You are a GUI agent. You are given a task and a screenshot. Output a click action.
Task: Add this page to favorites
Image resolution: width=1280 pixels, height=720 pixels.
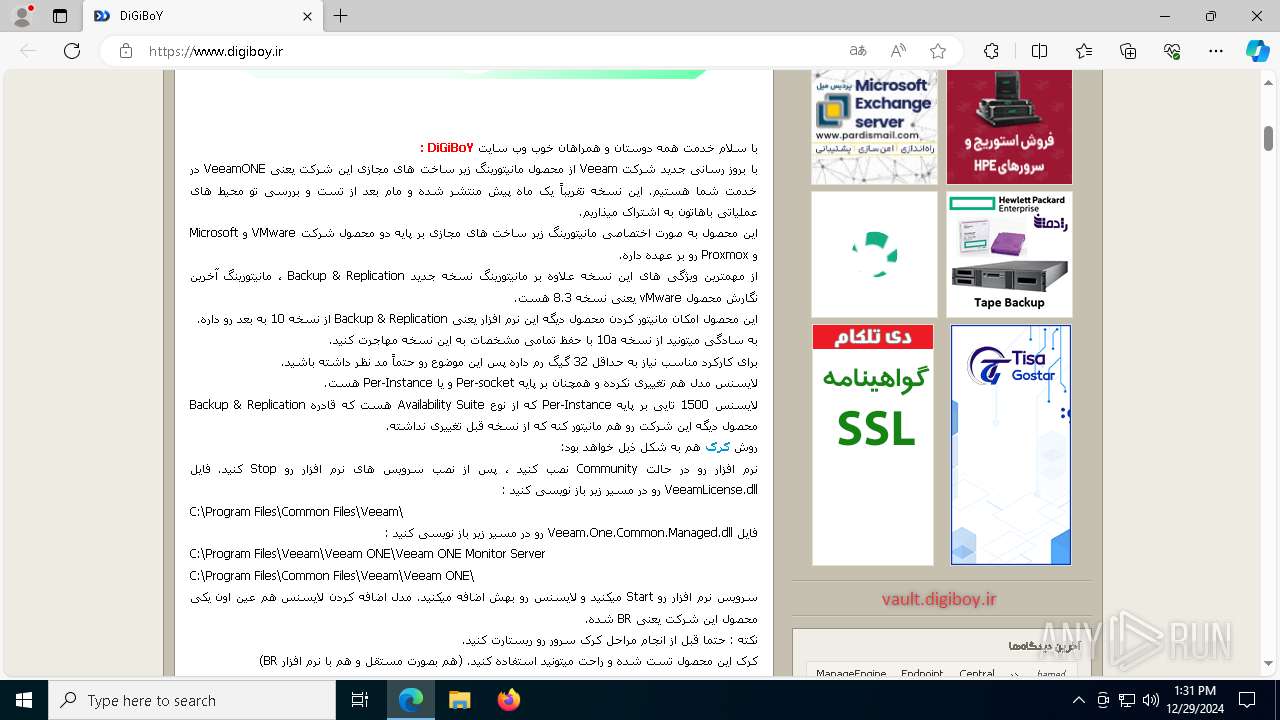938,51
